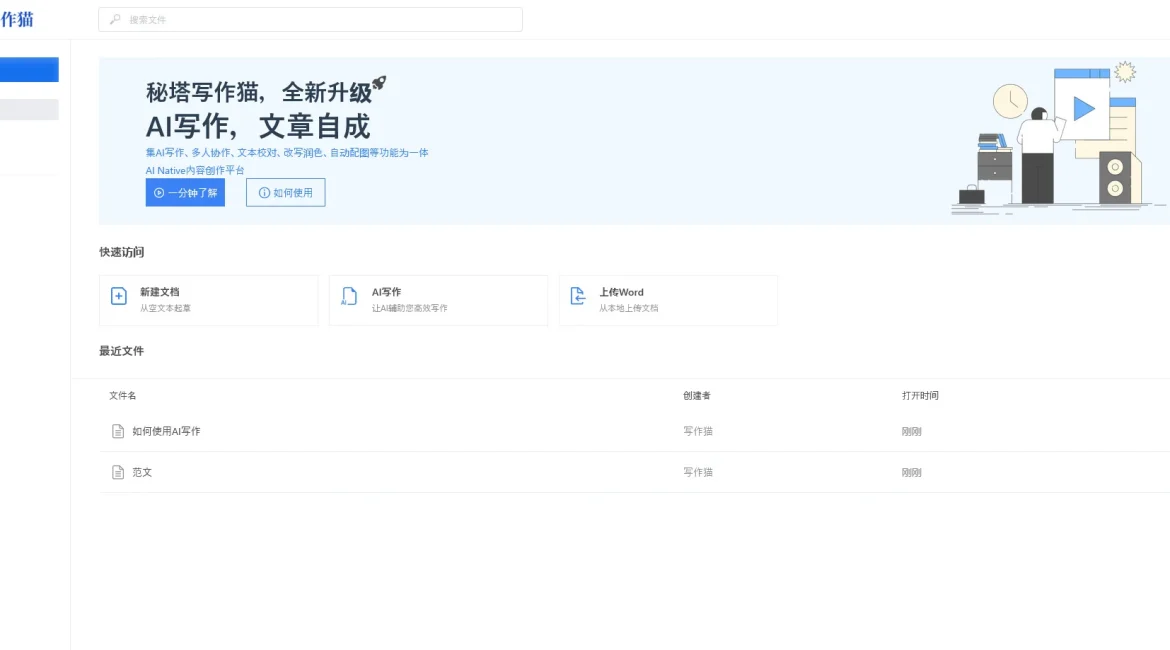The height and width of the screenshot is (650, 1170).
Task: Click the 最近文件 section heading
Action: 122,351
